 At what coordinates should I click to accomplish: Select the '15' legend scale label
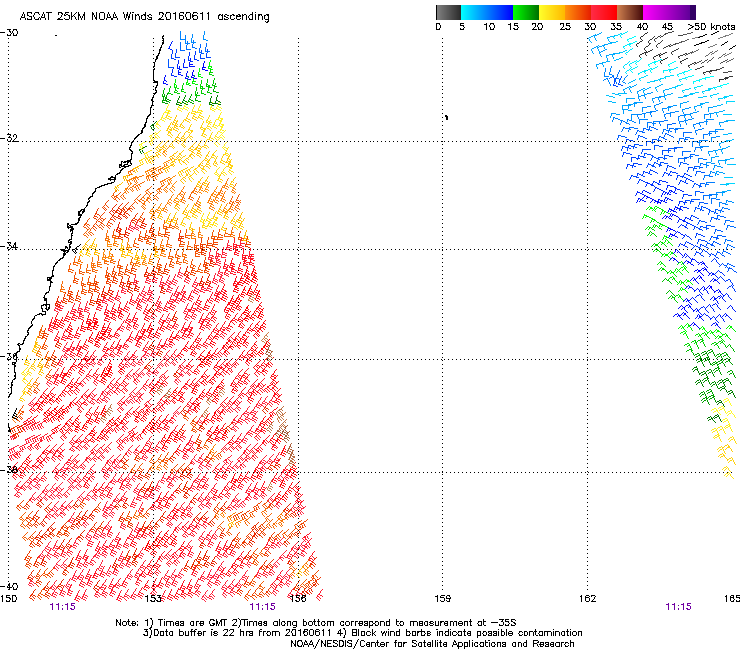[x=513, y=27]
